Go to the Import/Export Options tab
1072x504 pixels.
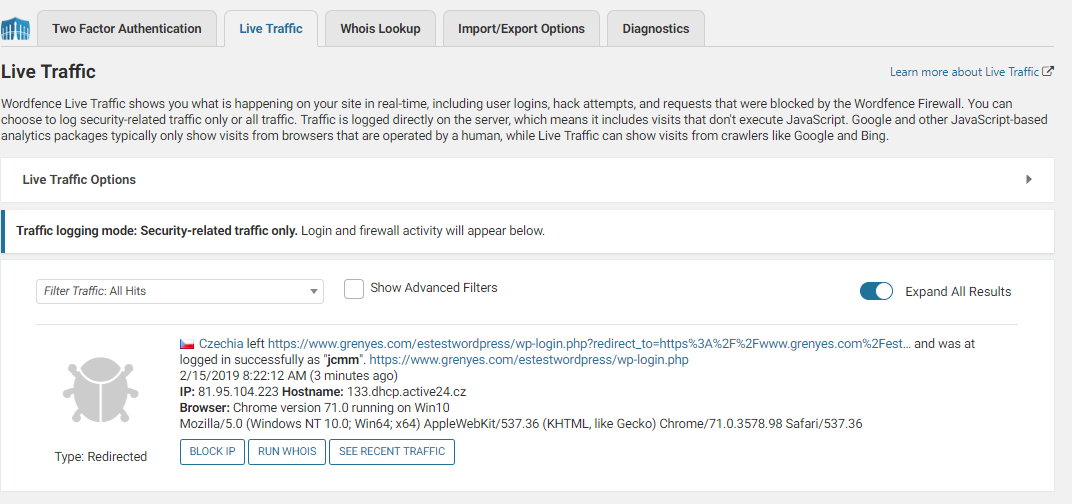pos(521,29)
